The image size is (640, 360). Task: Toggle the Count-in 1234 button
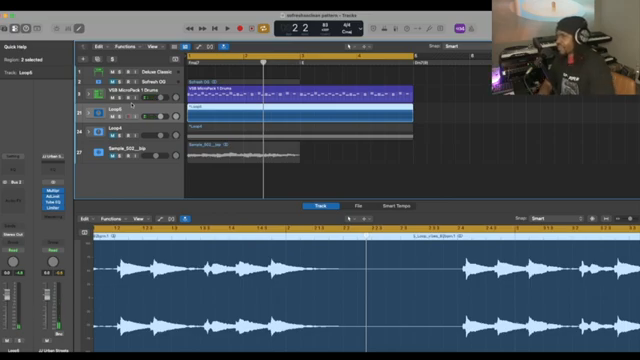(460, 29)
